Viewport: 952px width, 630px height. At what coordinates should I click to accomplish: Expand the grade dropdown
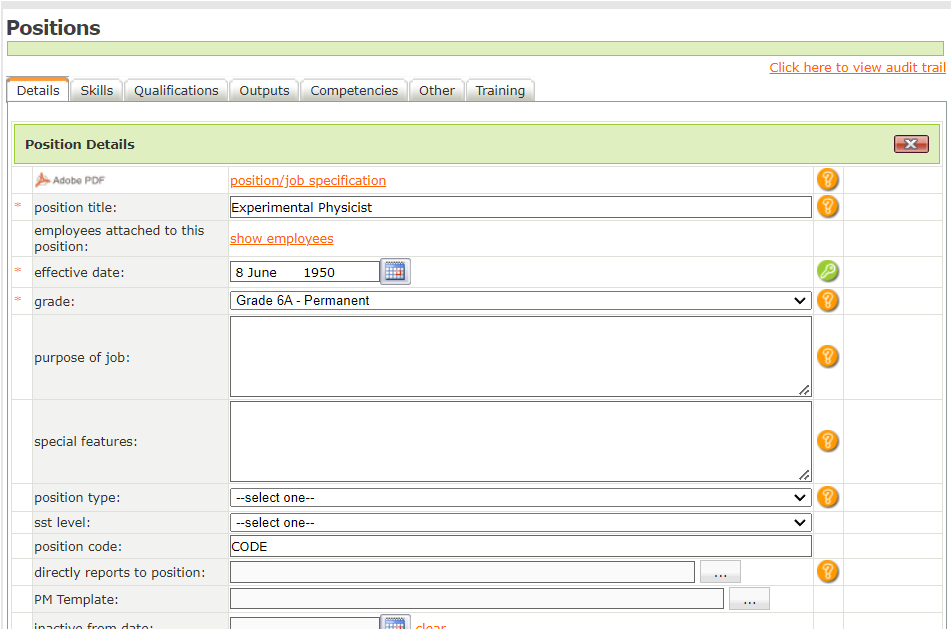pos(520,301)
